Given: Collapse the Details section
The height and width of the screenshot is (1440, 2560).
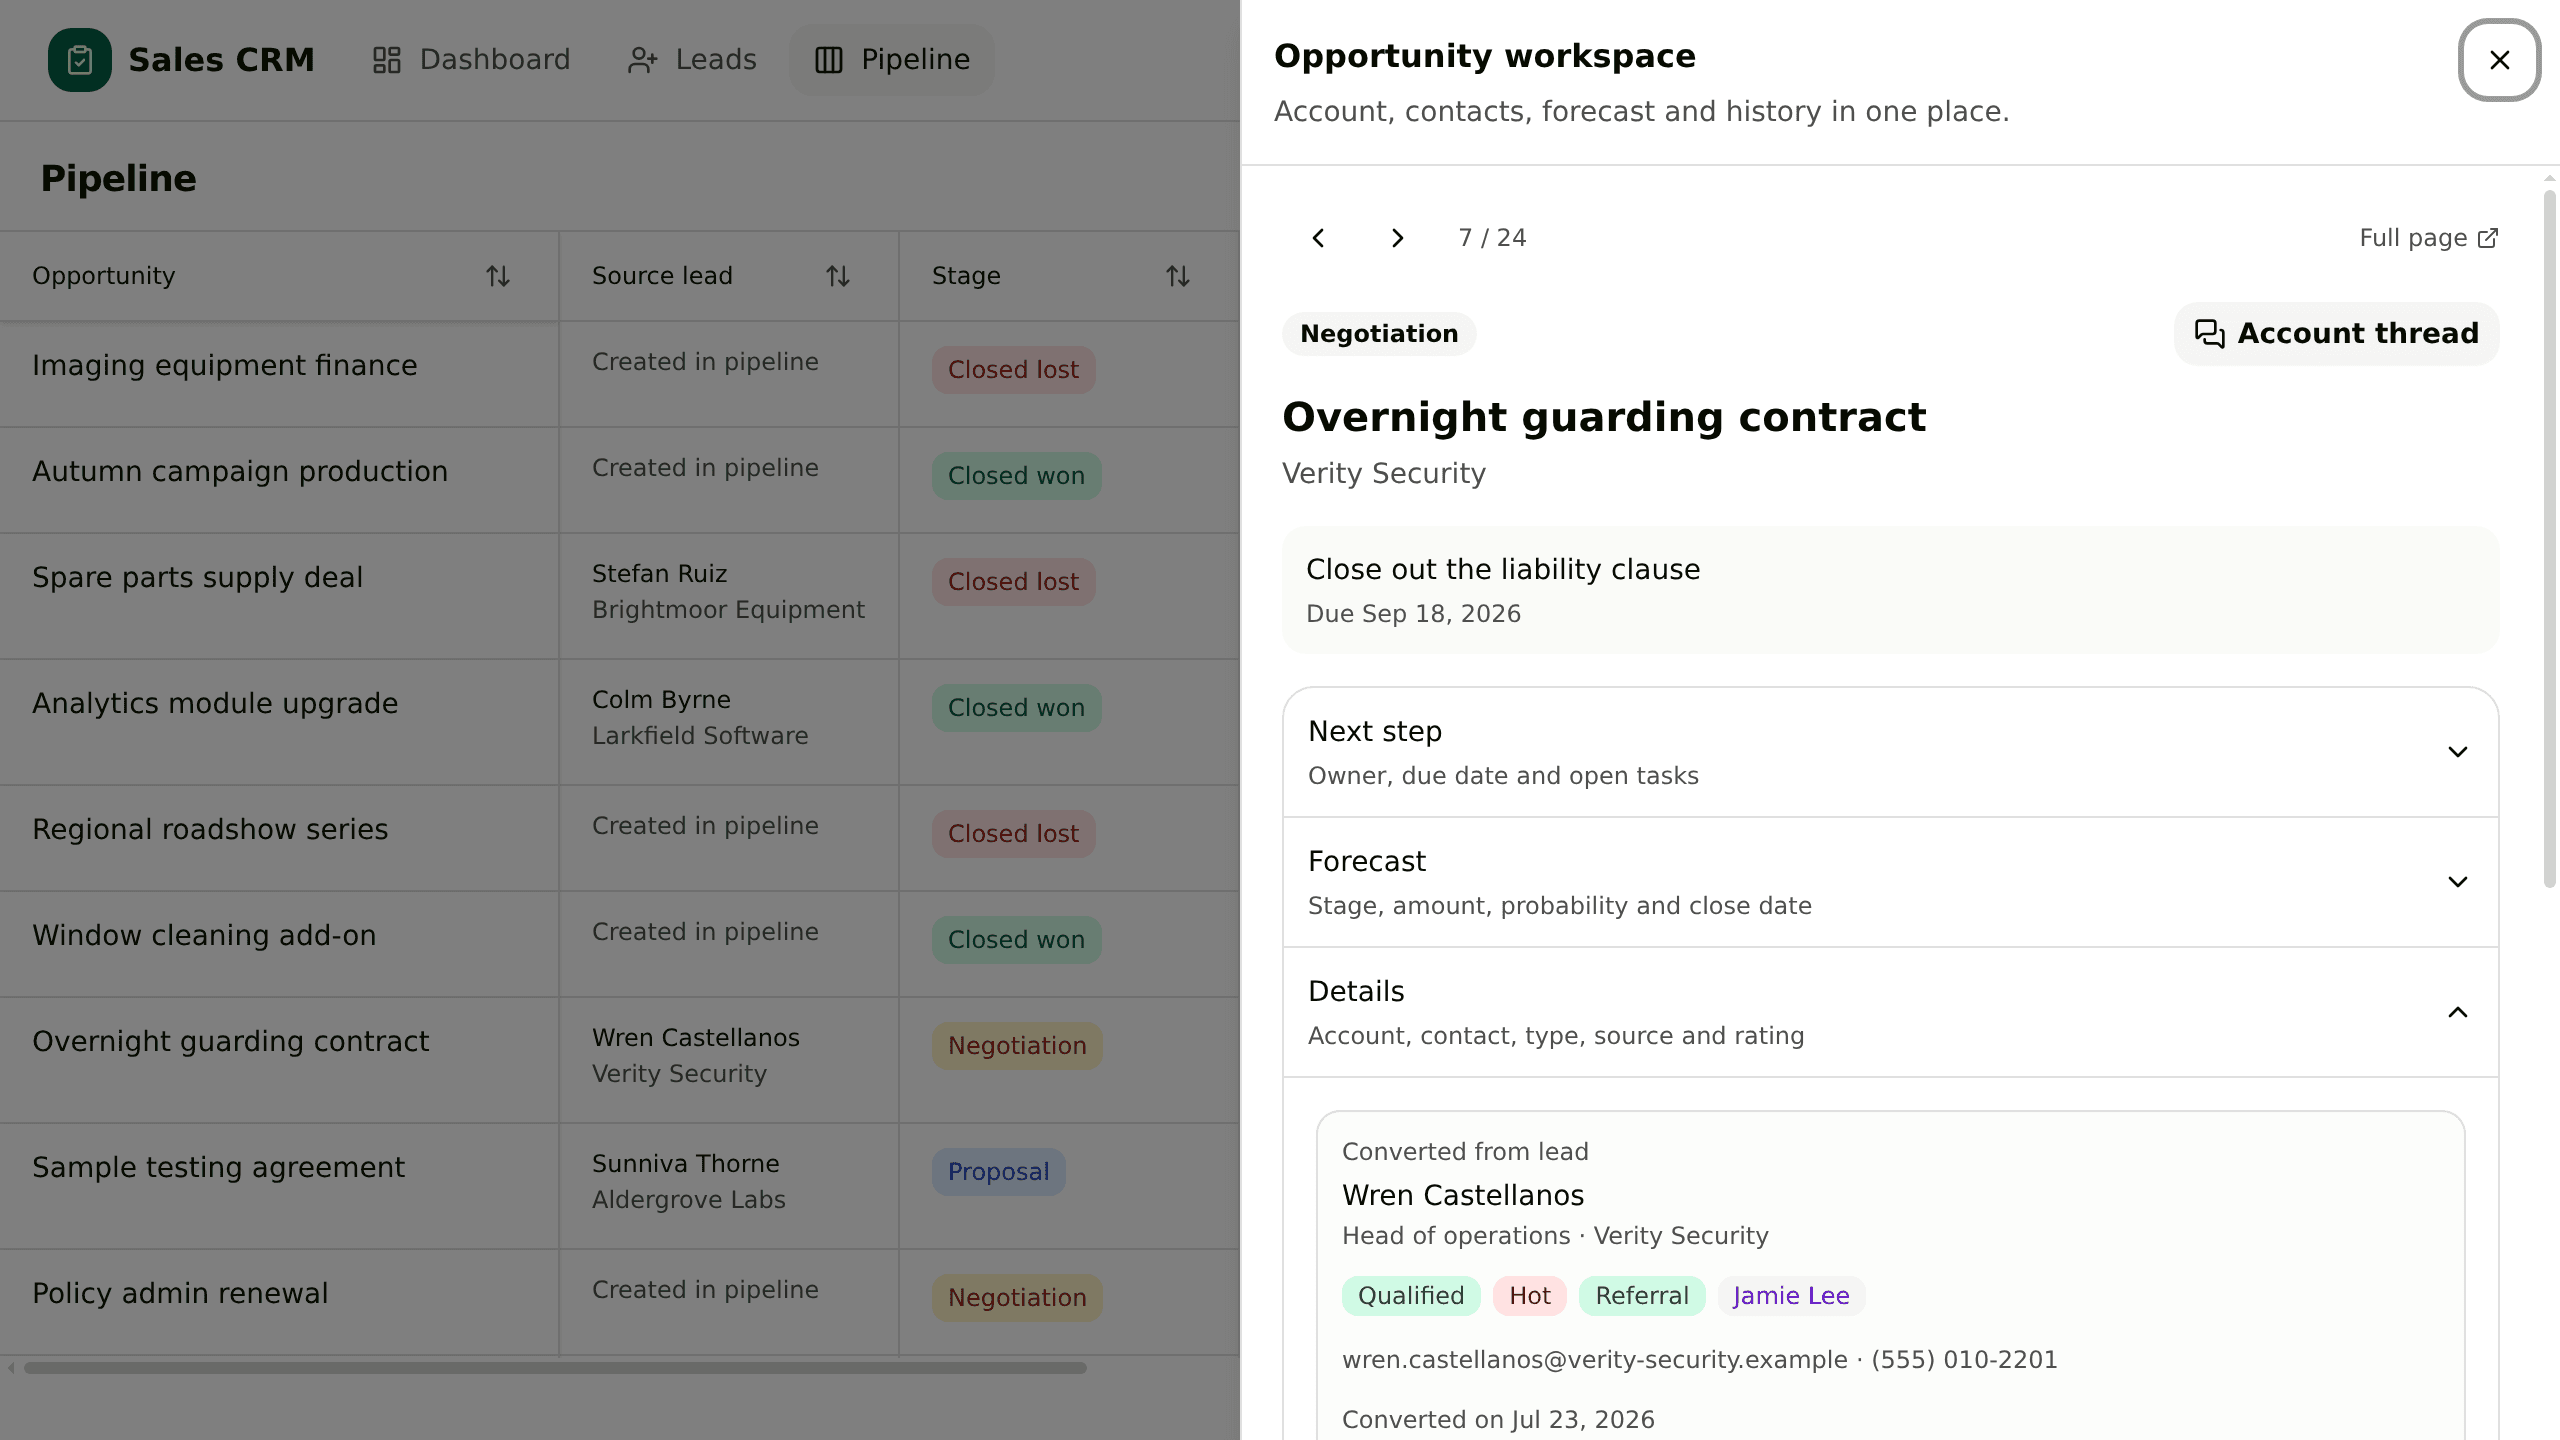Looking at the screenshot, I should coord(1890,1012).
